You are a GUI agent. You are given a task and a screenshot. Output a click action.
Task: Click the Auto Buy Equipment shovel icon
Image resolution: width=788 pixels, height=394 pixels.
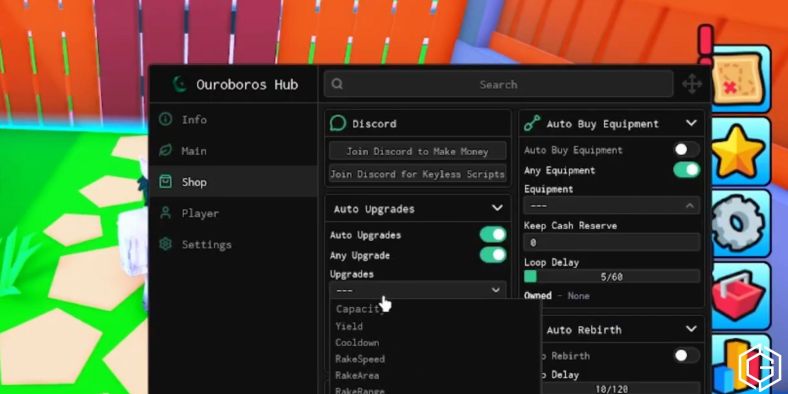click(x=532, y=123)
